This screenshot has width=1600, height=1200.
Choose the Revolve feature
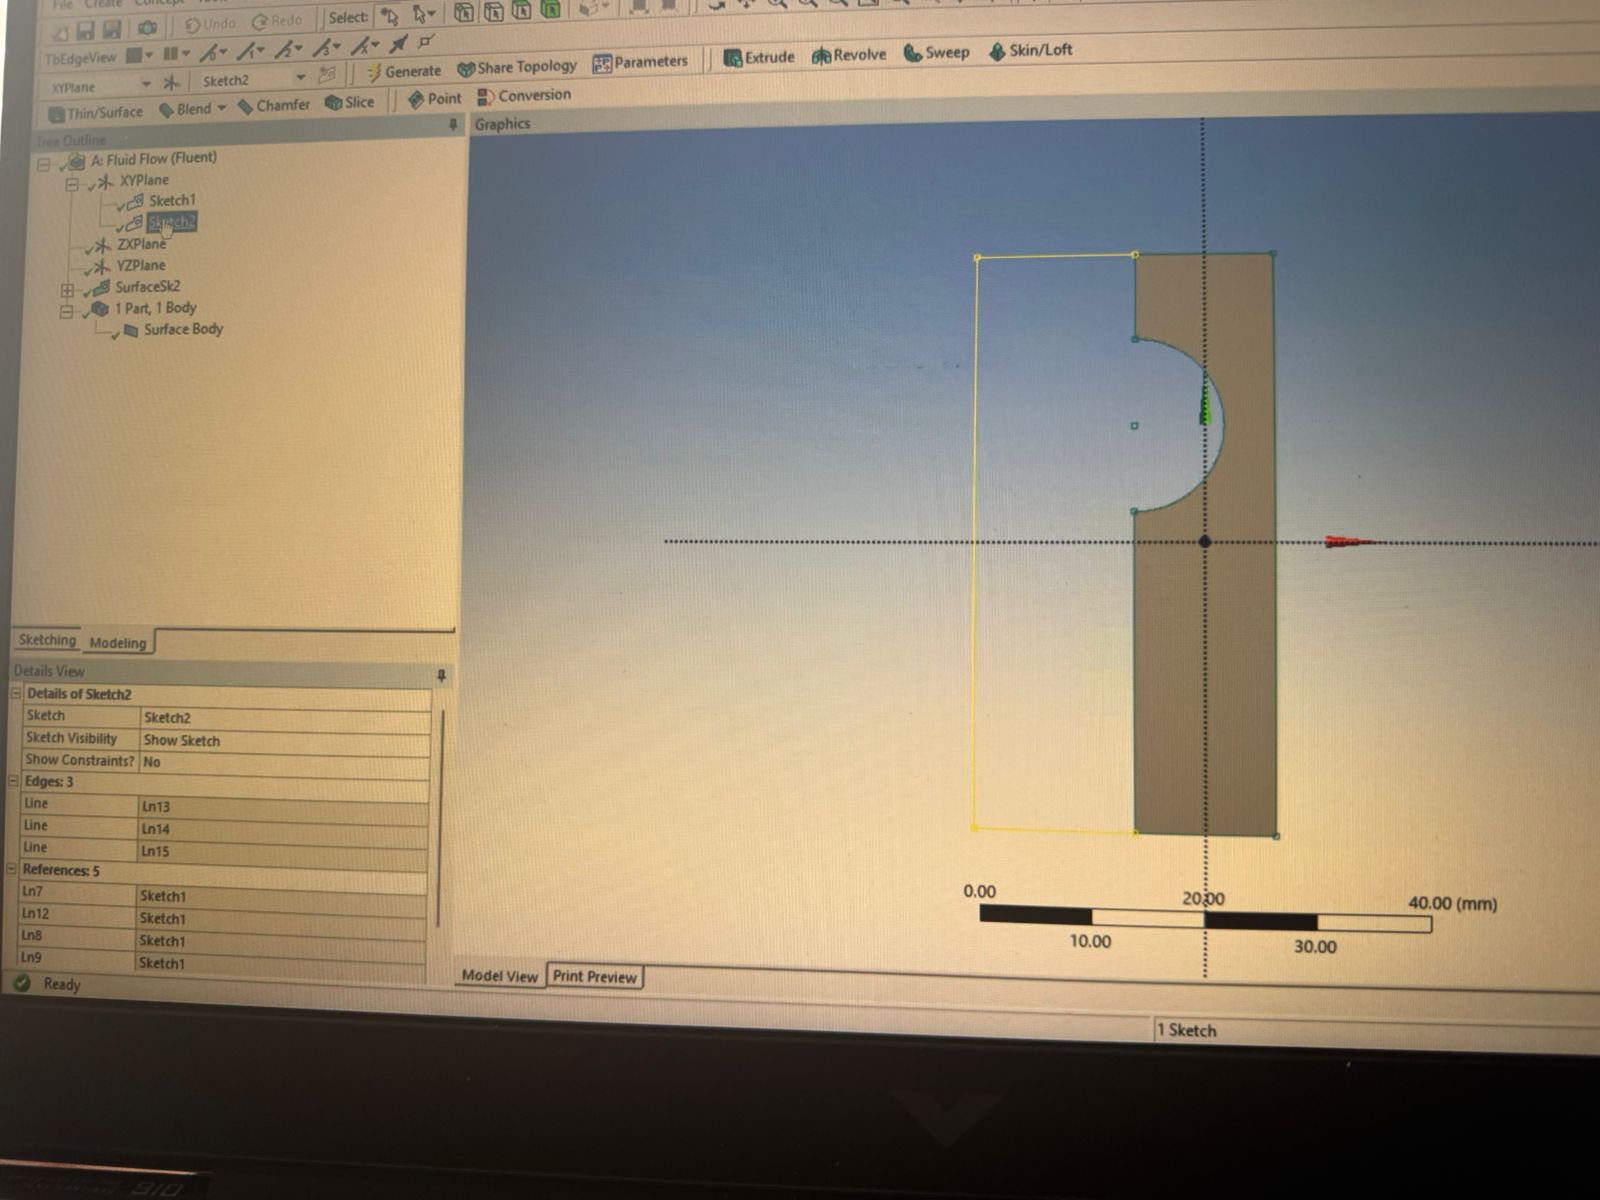(849, 55)
